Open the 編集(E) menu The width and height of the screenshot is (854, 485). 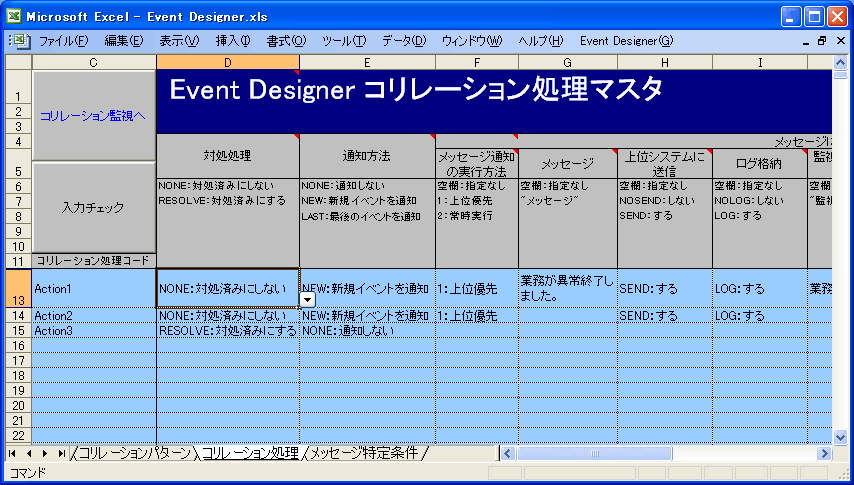click(x=124, y=41)
